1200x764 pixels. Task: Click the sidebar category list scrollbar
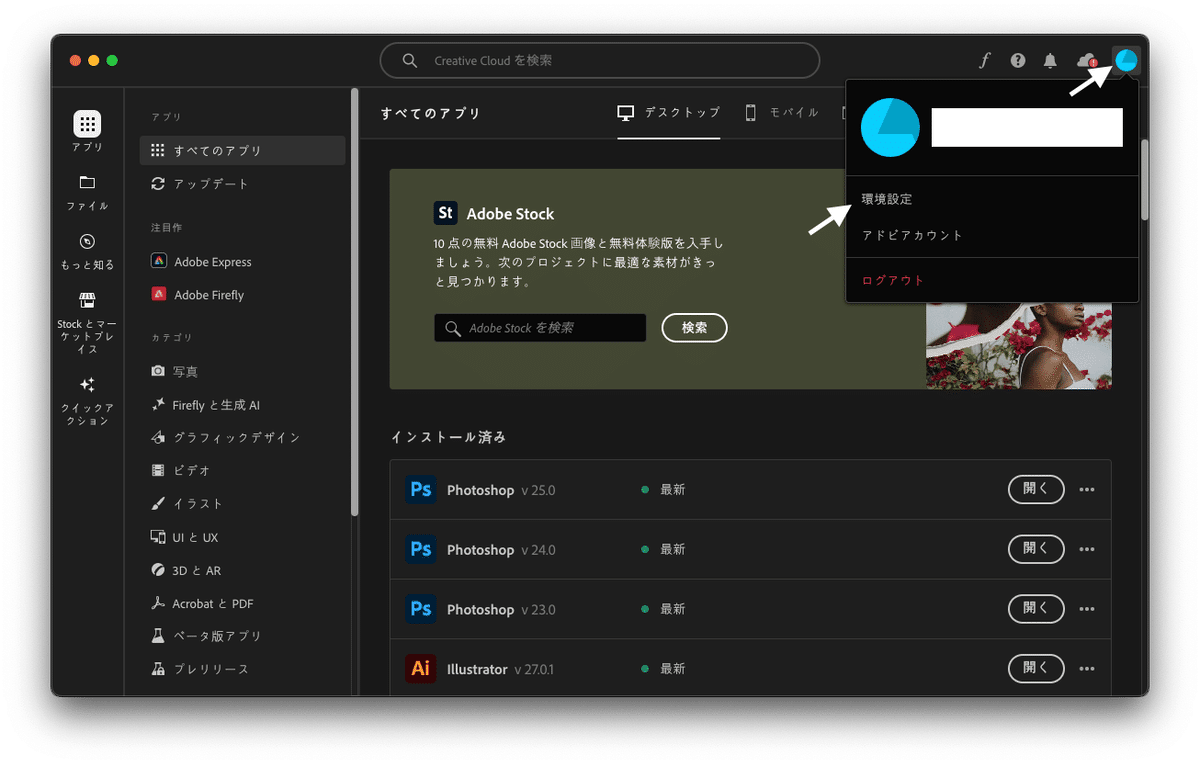pos(354,303)
